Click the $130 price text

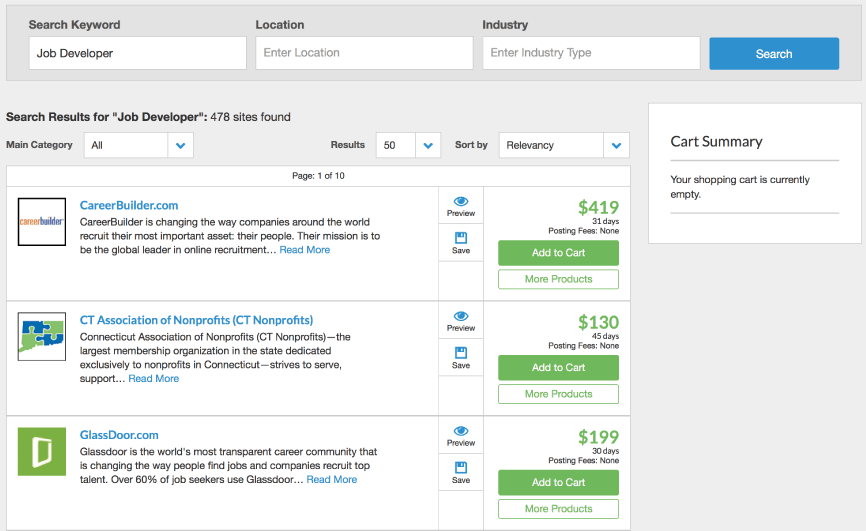[598, 323]
